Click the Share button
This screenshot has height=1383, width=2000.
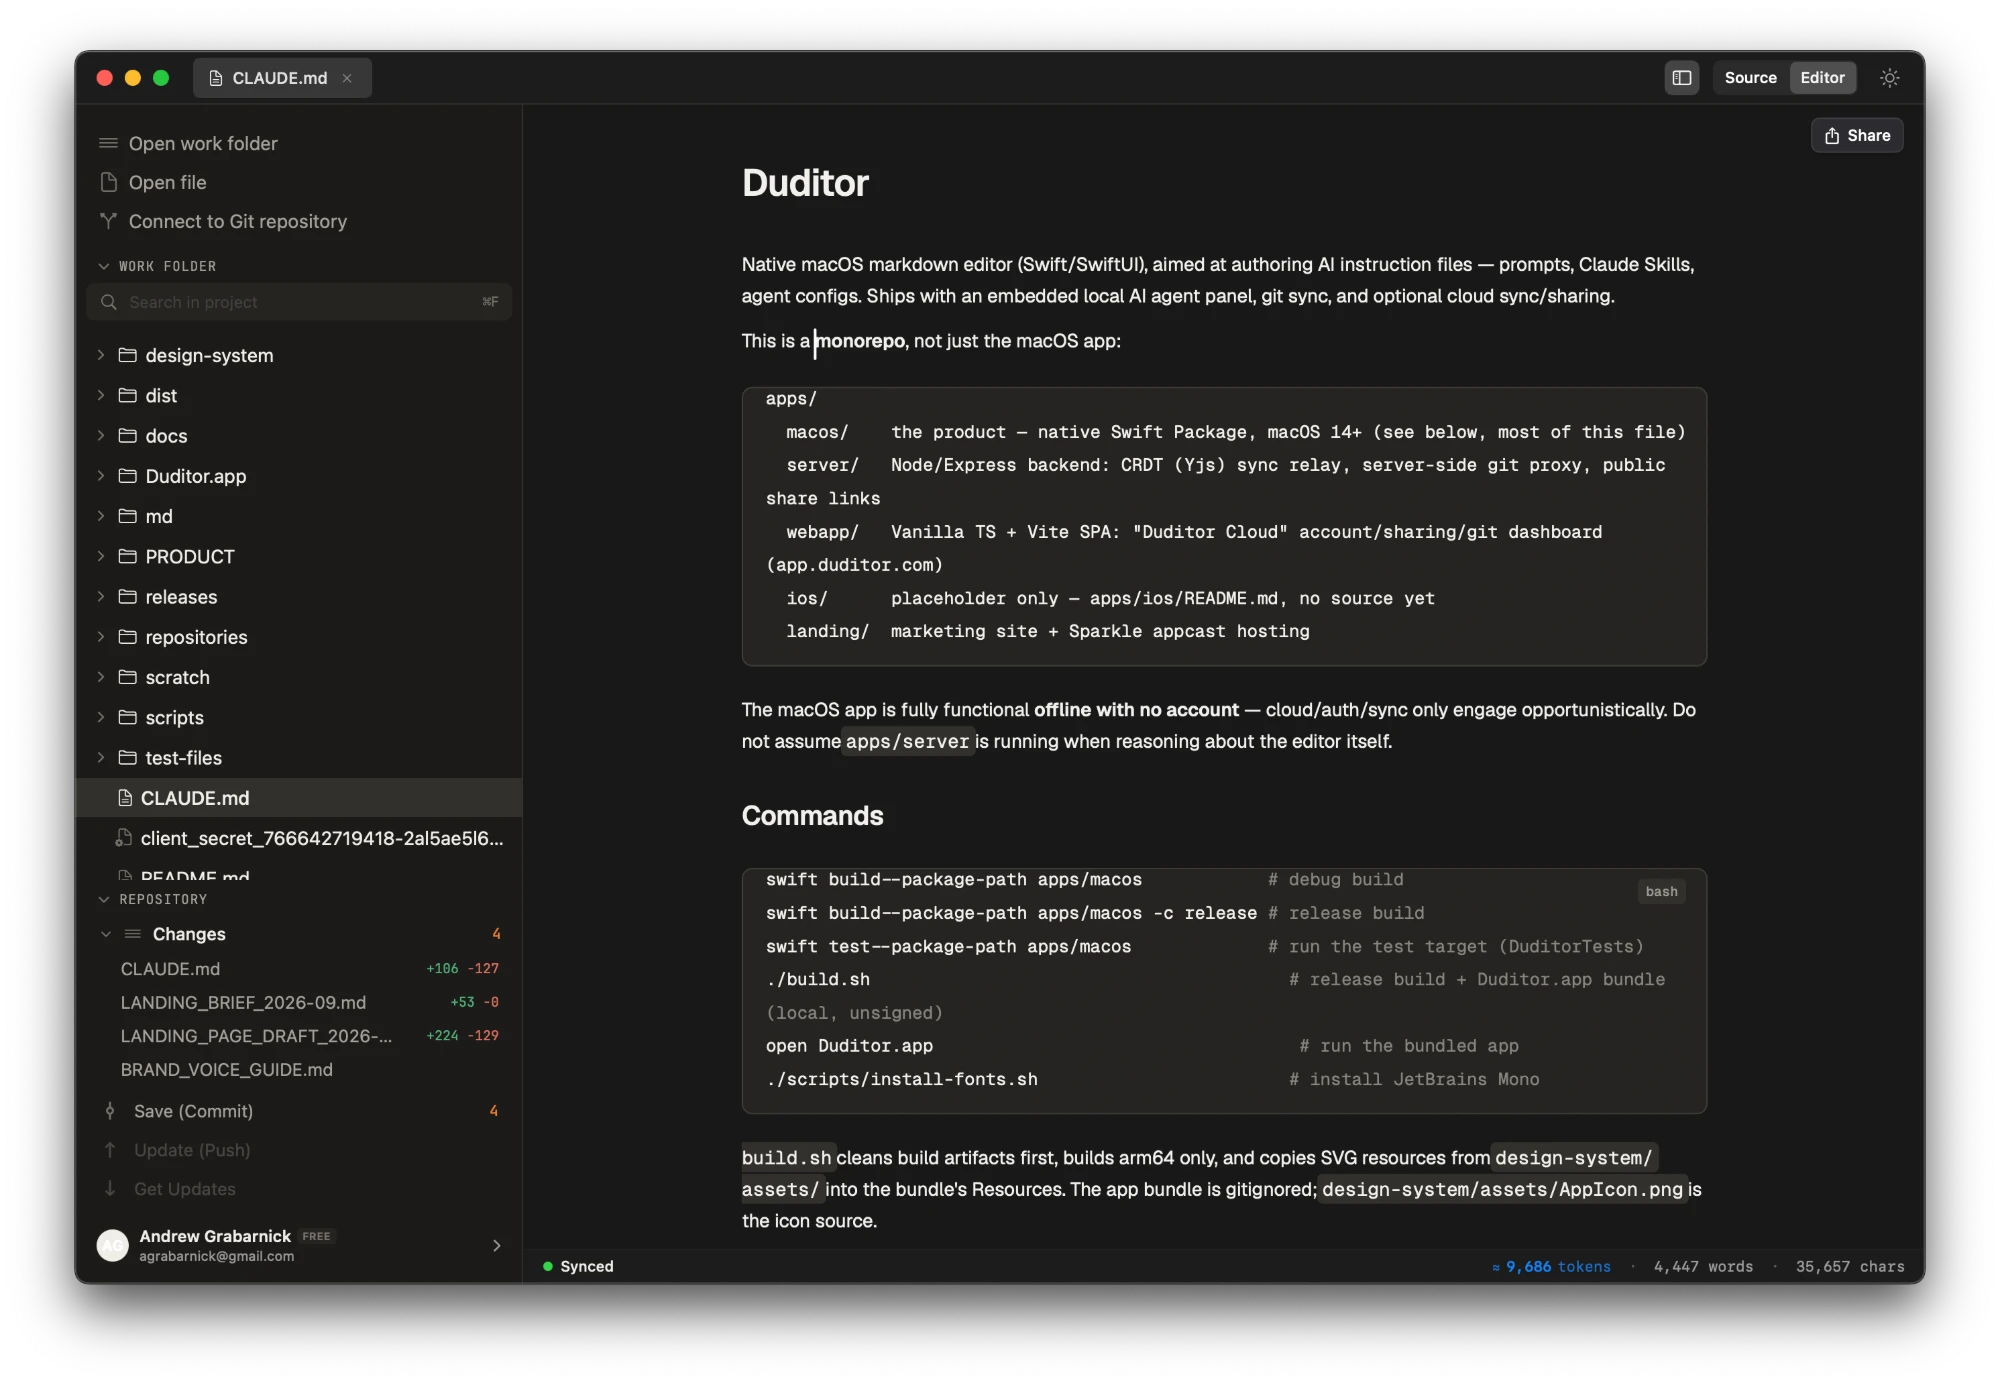(1857, 136)
